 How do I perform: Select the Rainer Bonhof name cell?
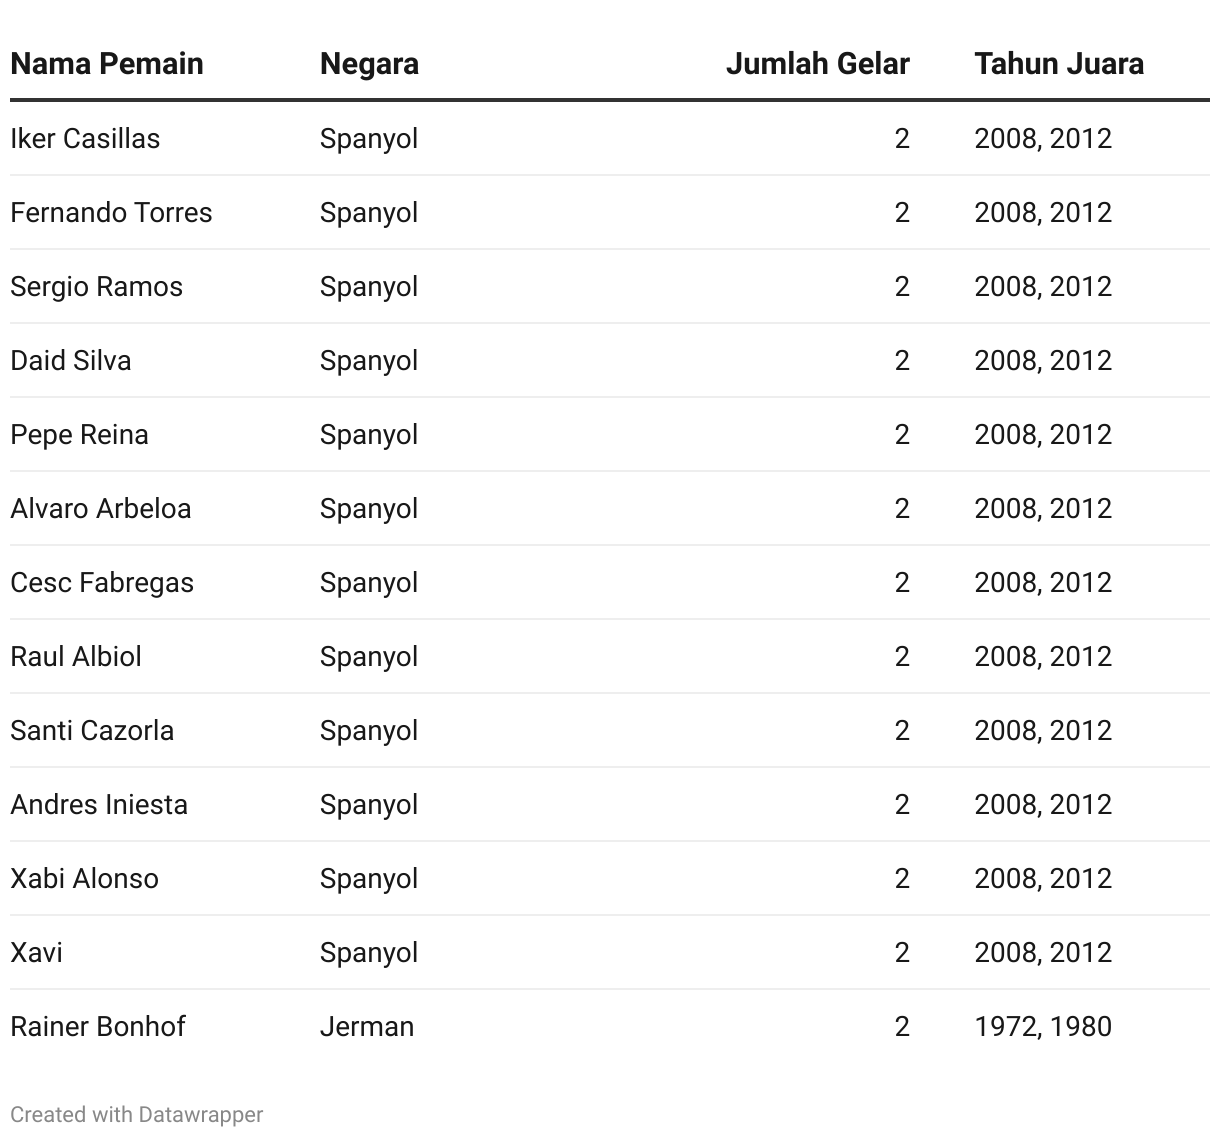(98, 1026)
